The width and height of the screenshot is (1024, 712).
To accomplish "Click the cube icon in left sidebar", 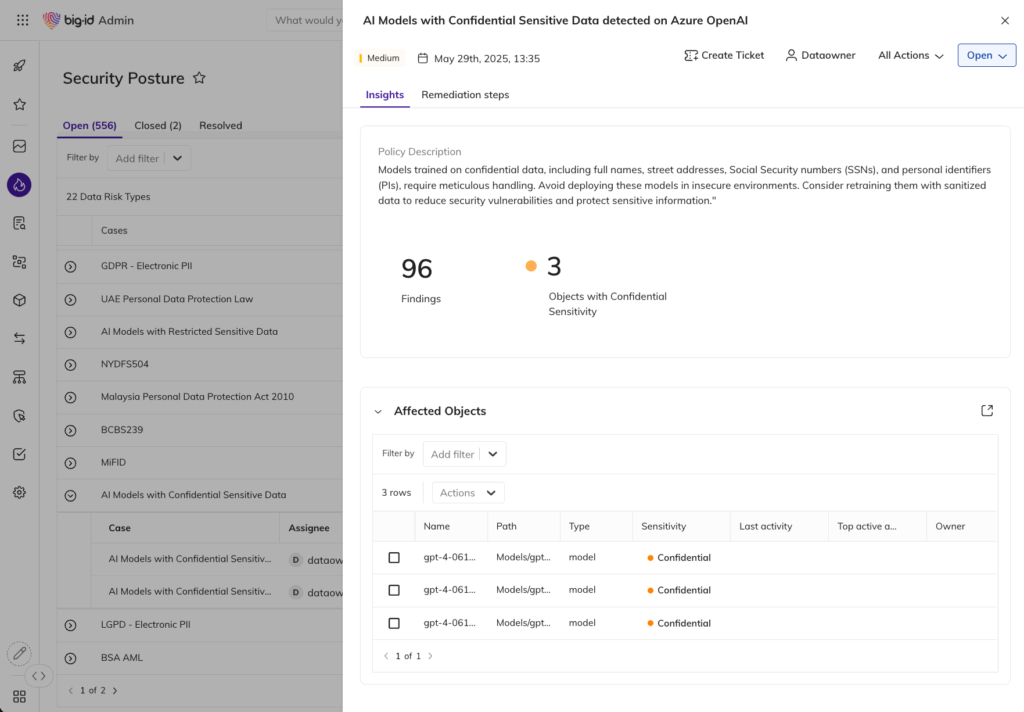I will pyautogui.click(x=19, y=300).
